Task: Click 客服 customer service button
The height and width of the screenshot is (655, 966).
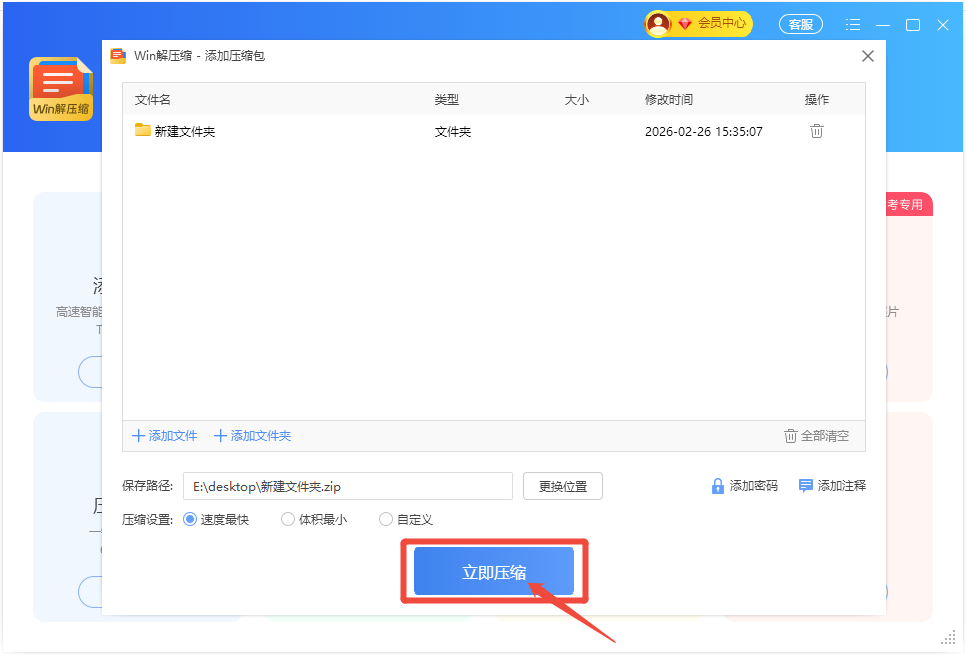Action: click(x=800, y=25)
